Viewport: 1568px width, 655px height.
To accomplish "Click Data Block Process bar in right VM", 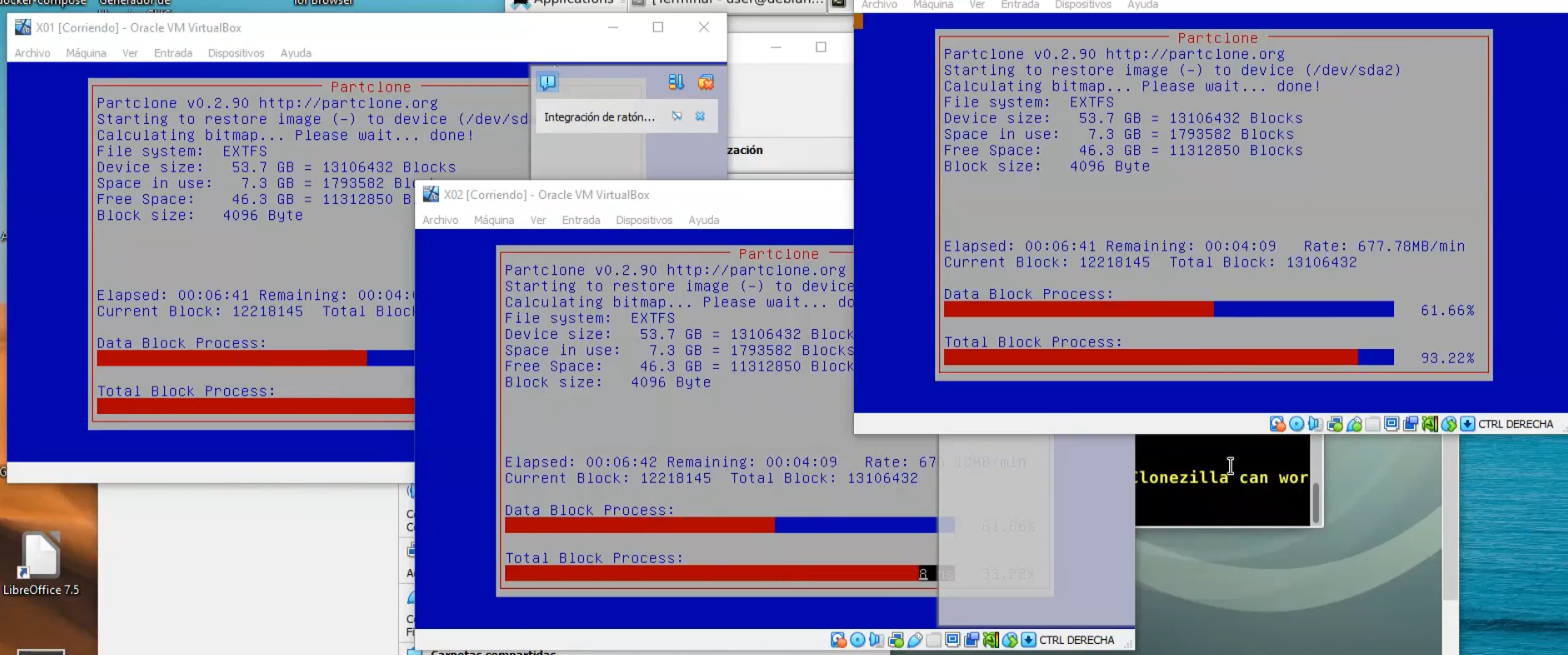I will [x=1169, y=310].
